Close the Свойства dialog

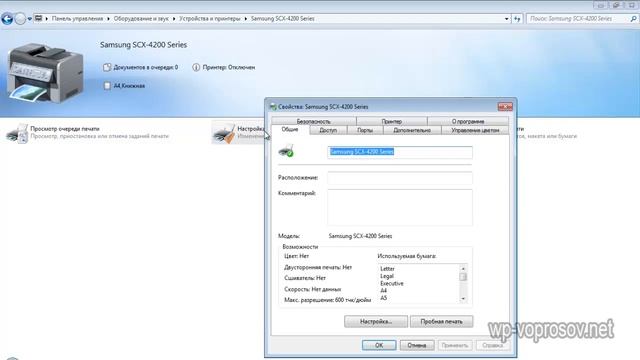(505, 107)
